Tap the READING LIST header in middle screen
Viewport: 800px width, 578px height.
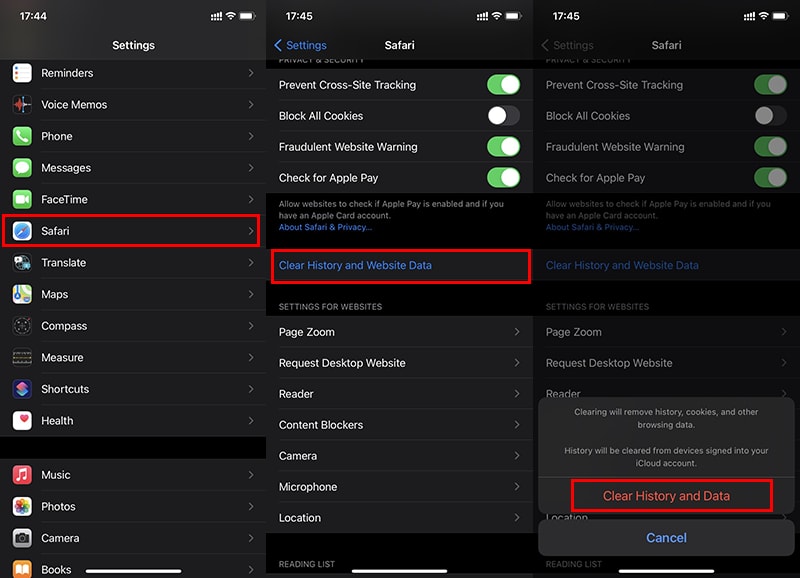[x=307, y=564]
